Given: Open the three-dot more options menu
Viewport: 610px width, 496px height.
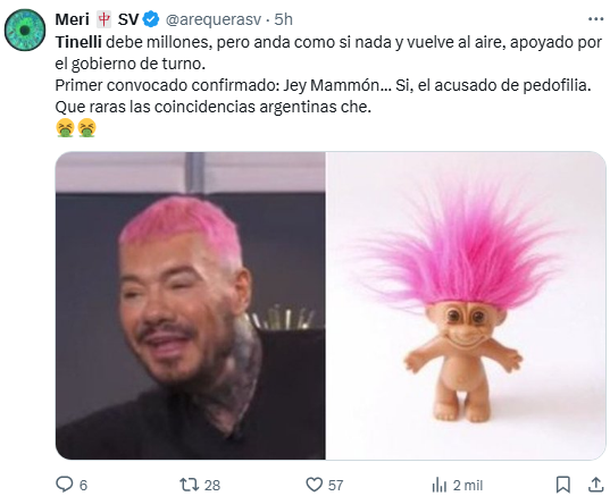Looking at the screenshot, I should 596,19.
